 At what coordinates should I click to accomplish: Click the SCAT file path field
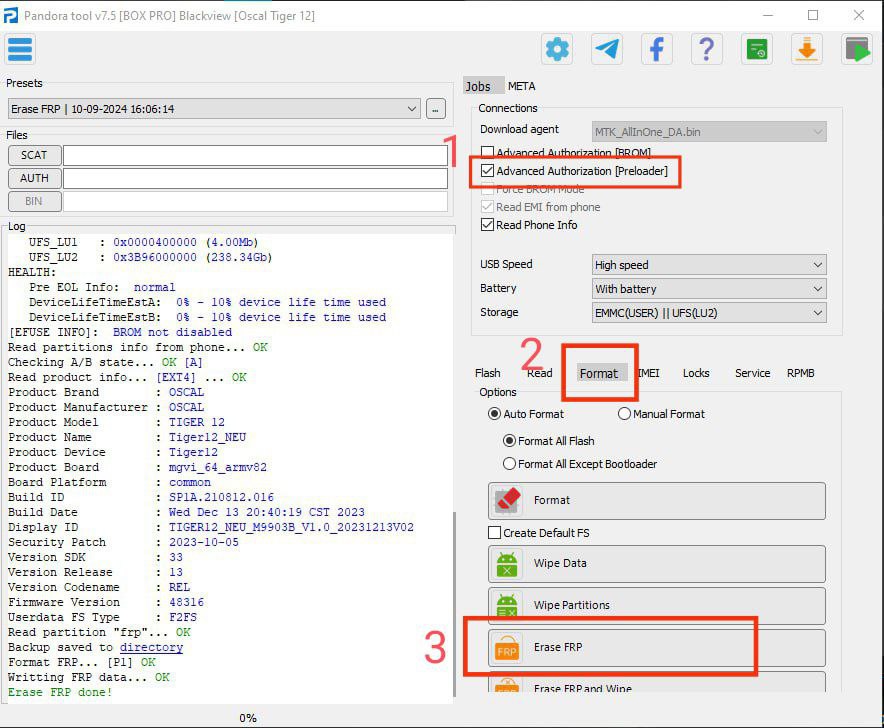point(255,156)
